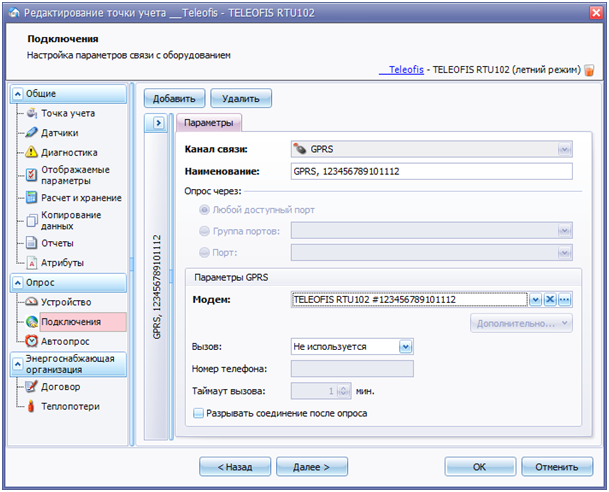The image size is (609, 492).
Task: Click the Расчет и хранение calculator icon
Action: [x=31, y=198]
